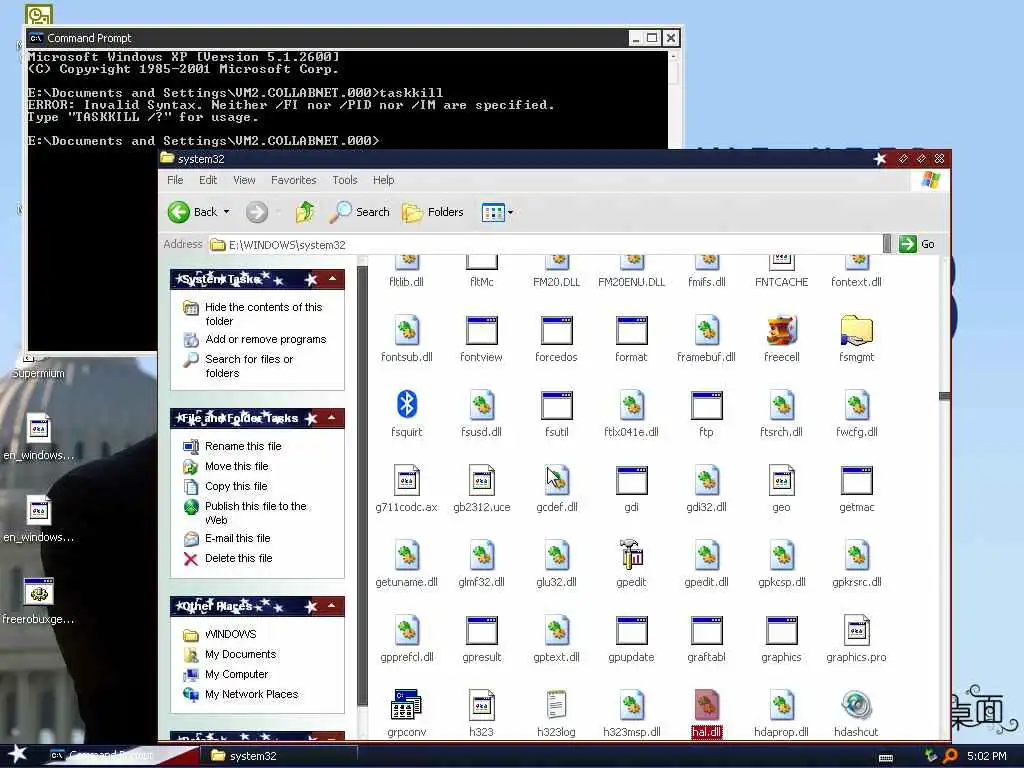Click the Go button beside address bar
This screenshot has height=768, width=1024.
click(x=918, y=244)
